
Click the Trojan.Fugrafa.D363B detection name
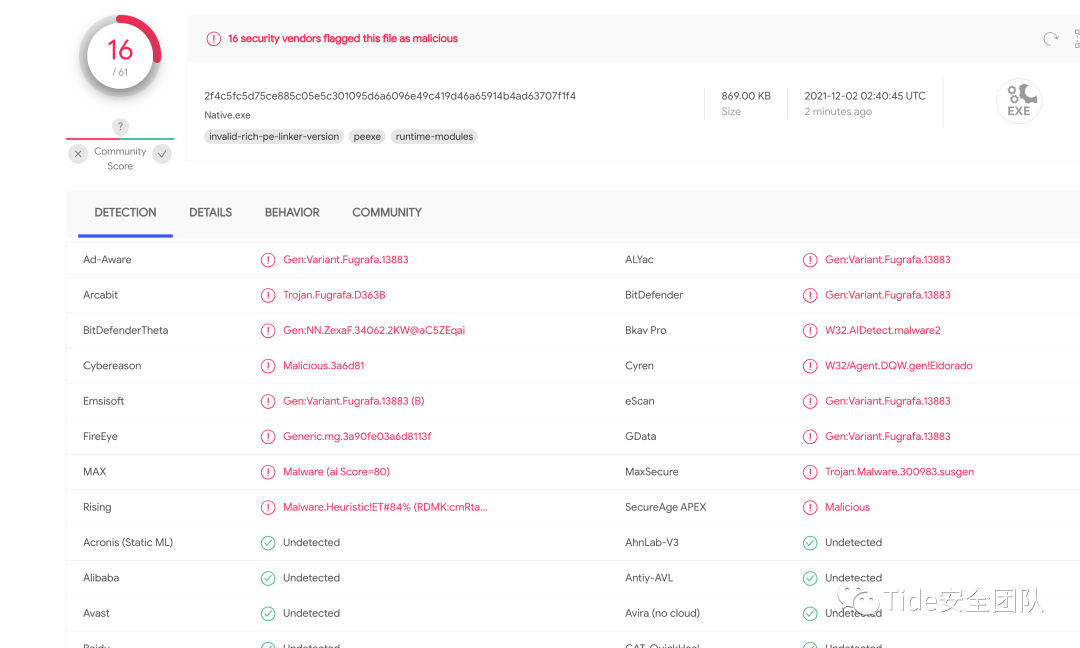coord(334,295)
